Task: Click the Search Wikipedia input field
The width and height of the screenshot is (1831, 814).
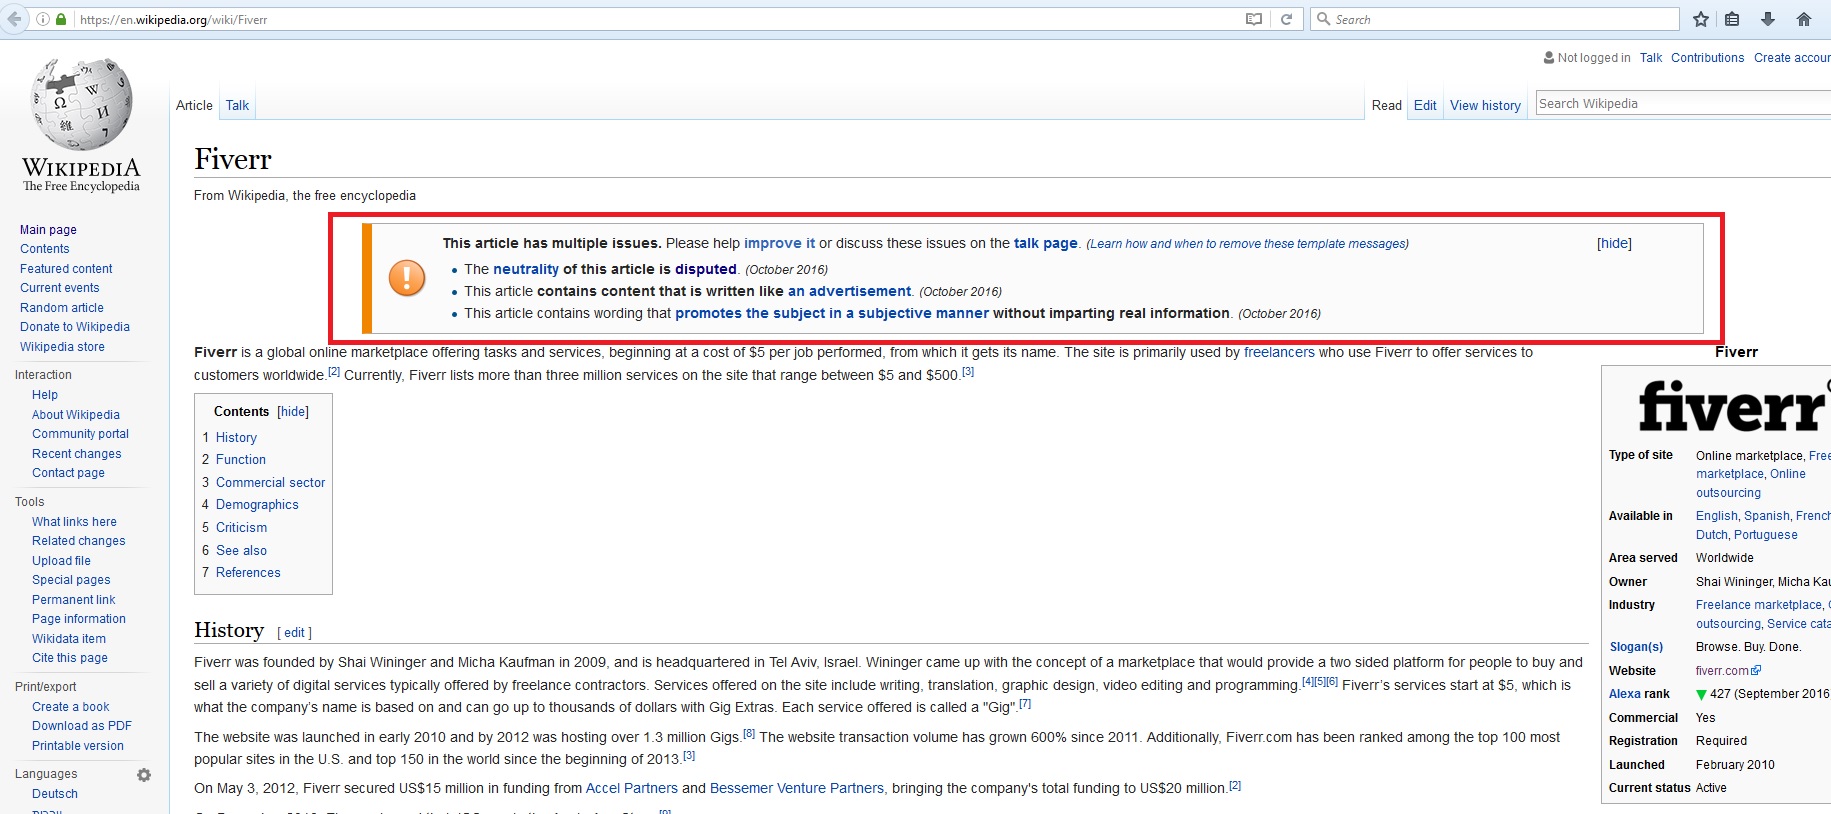Action: pyautogui.click(x=1680, y=103)
